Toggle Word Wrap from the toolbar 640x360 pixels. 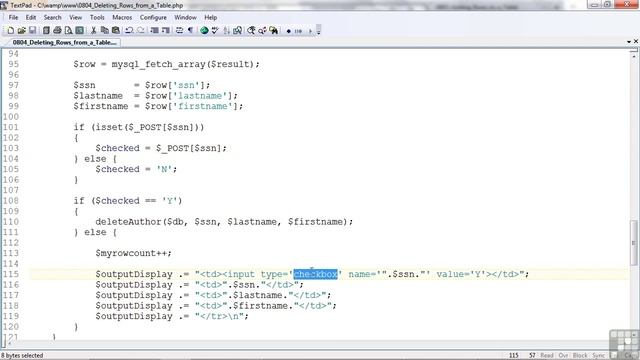click(179, 31)
